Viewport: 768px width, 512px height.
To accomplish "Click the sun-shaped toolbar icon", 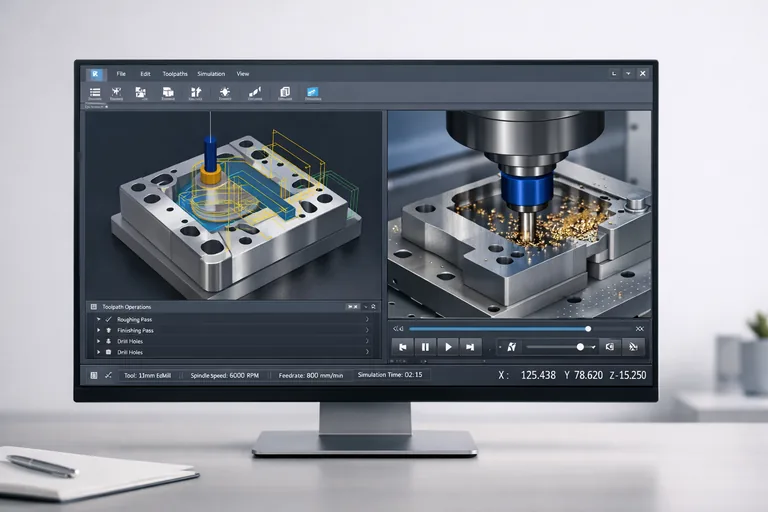I will point(225,92).
